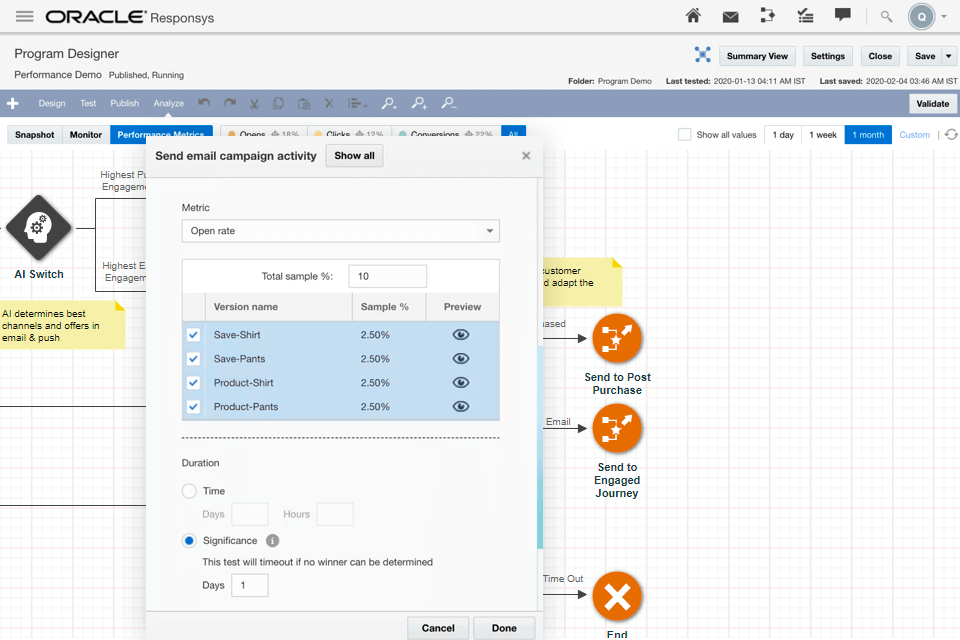
Task: Enable the Show all values checkbox
Action: pos(685,135)
